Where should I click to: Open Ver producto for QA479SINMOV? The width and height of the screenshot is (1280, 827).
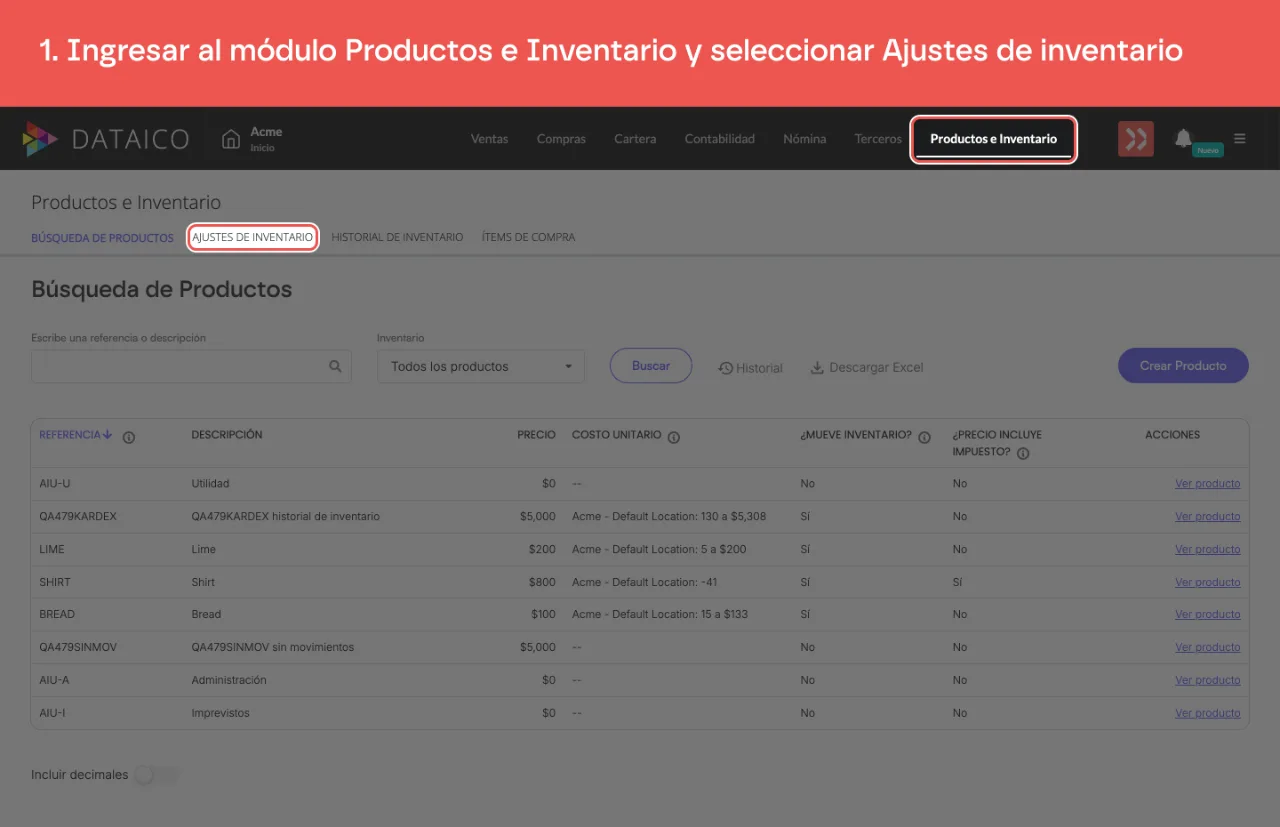[1207, 647]
